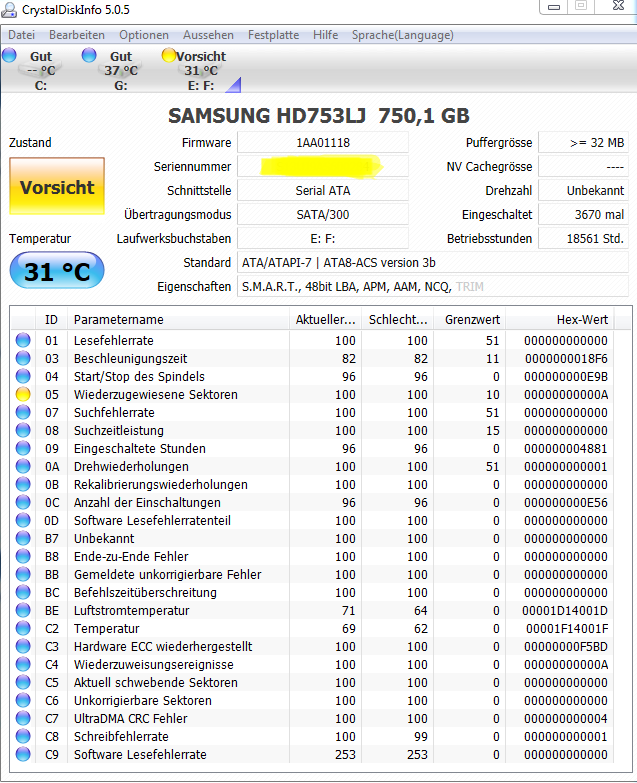637x783 pixels.
Task: Click the Eingeschaltet value 3670 mal
Action: [x=583, y=215]
